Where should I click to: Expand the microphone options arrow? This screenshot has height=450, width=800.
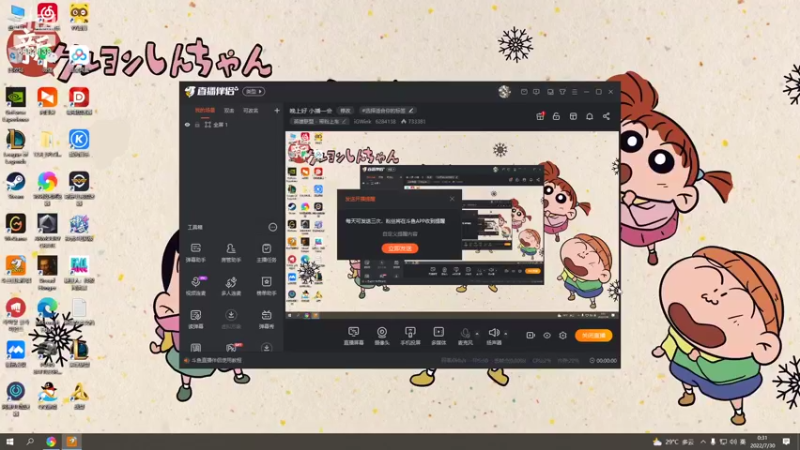(477, 334)
